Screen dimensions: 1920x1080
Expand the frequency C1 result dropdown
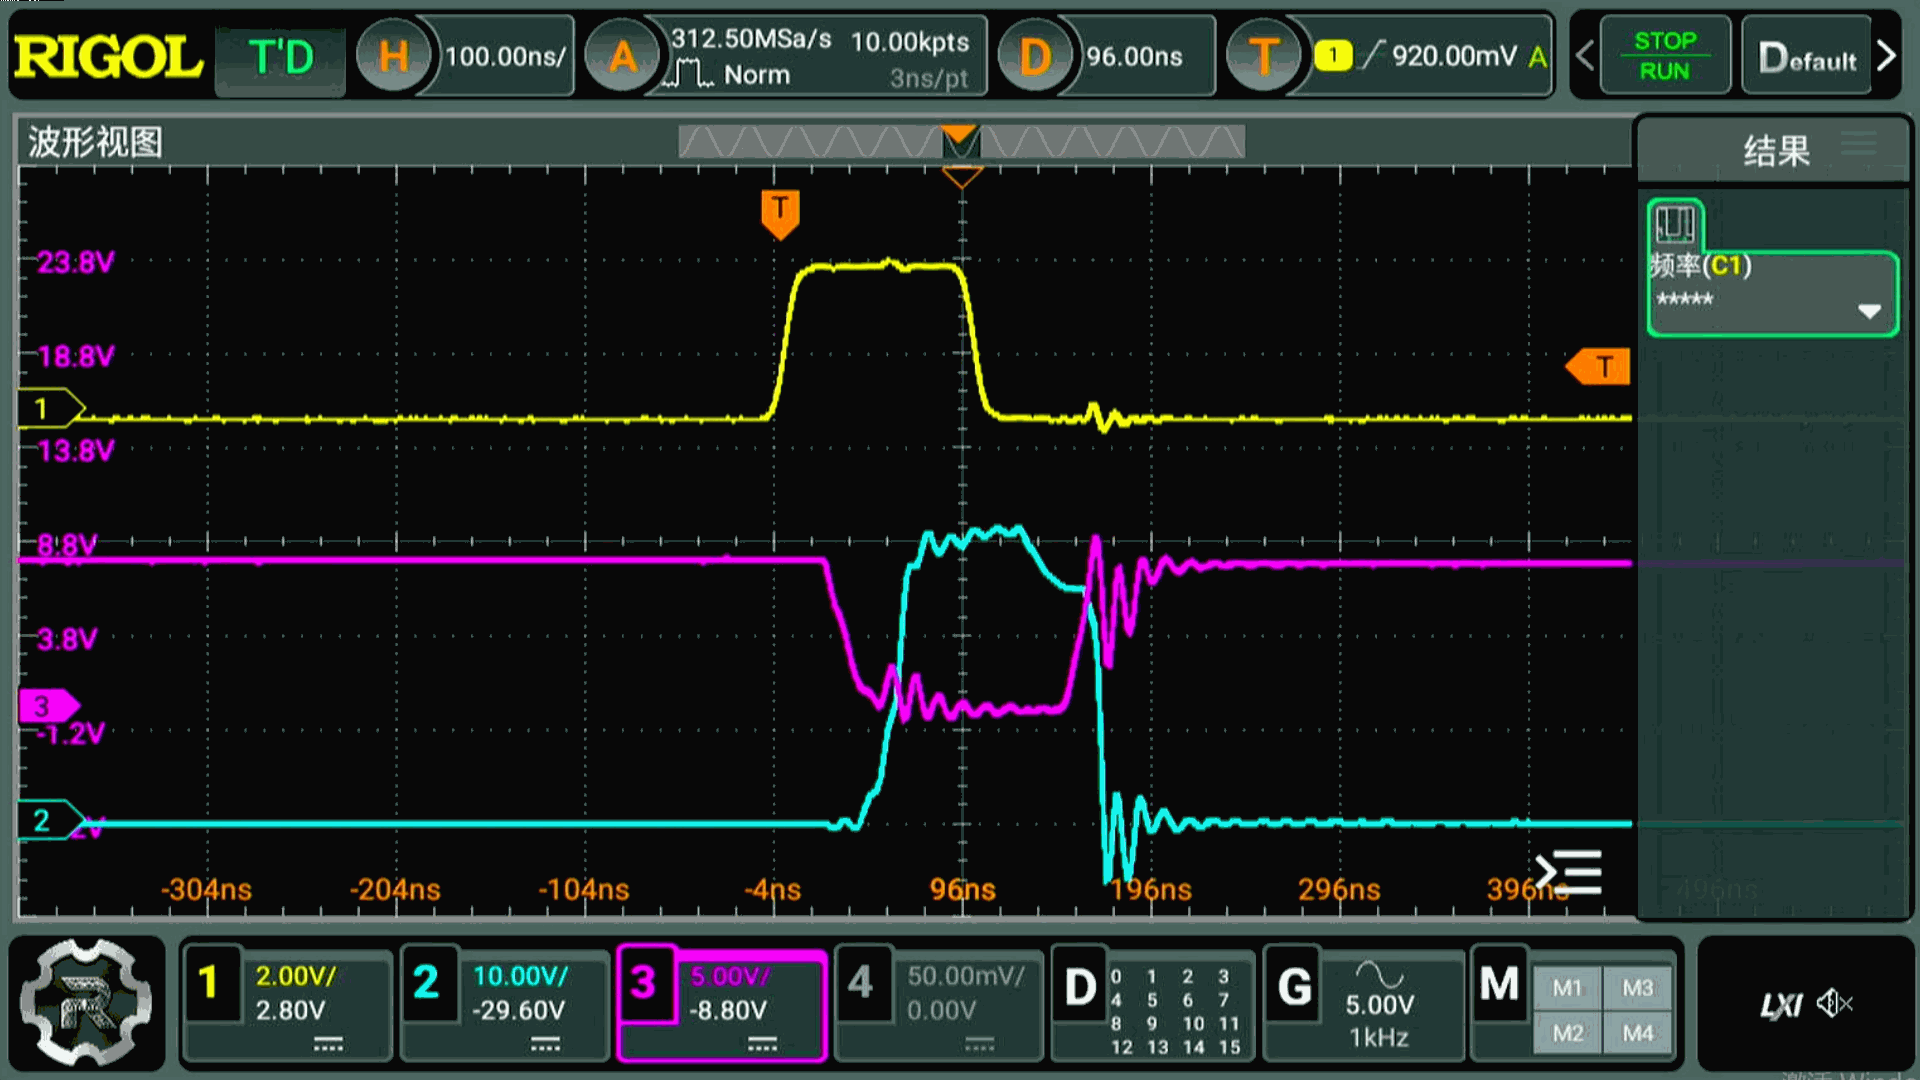[1869, 311]
